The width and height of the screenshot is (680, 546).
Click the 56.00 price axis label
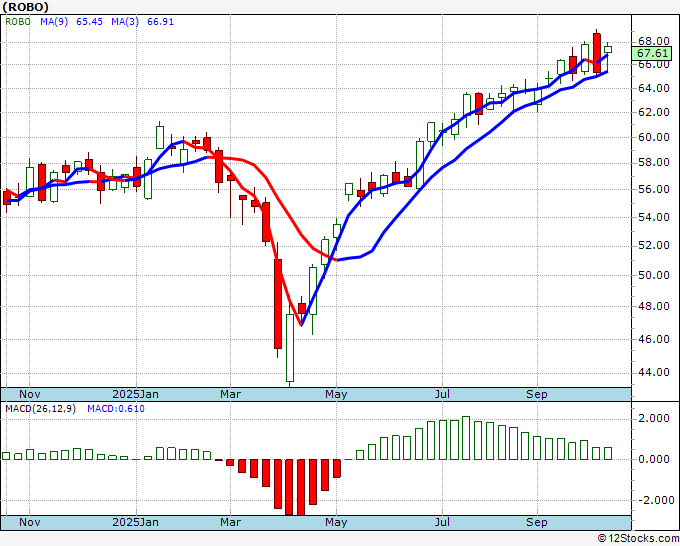pyautogui.click(x=654, y=190)
